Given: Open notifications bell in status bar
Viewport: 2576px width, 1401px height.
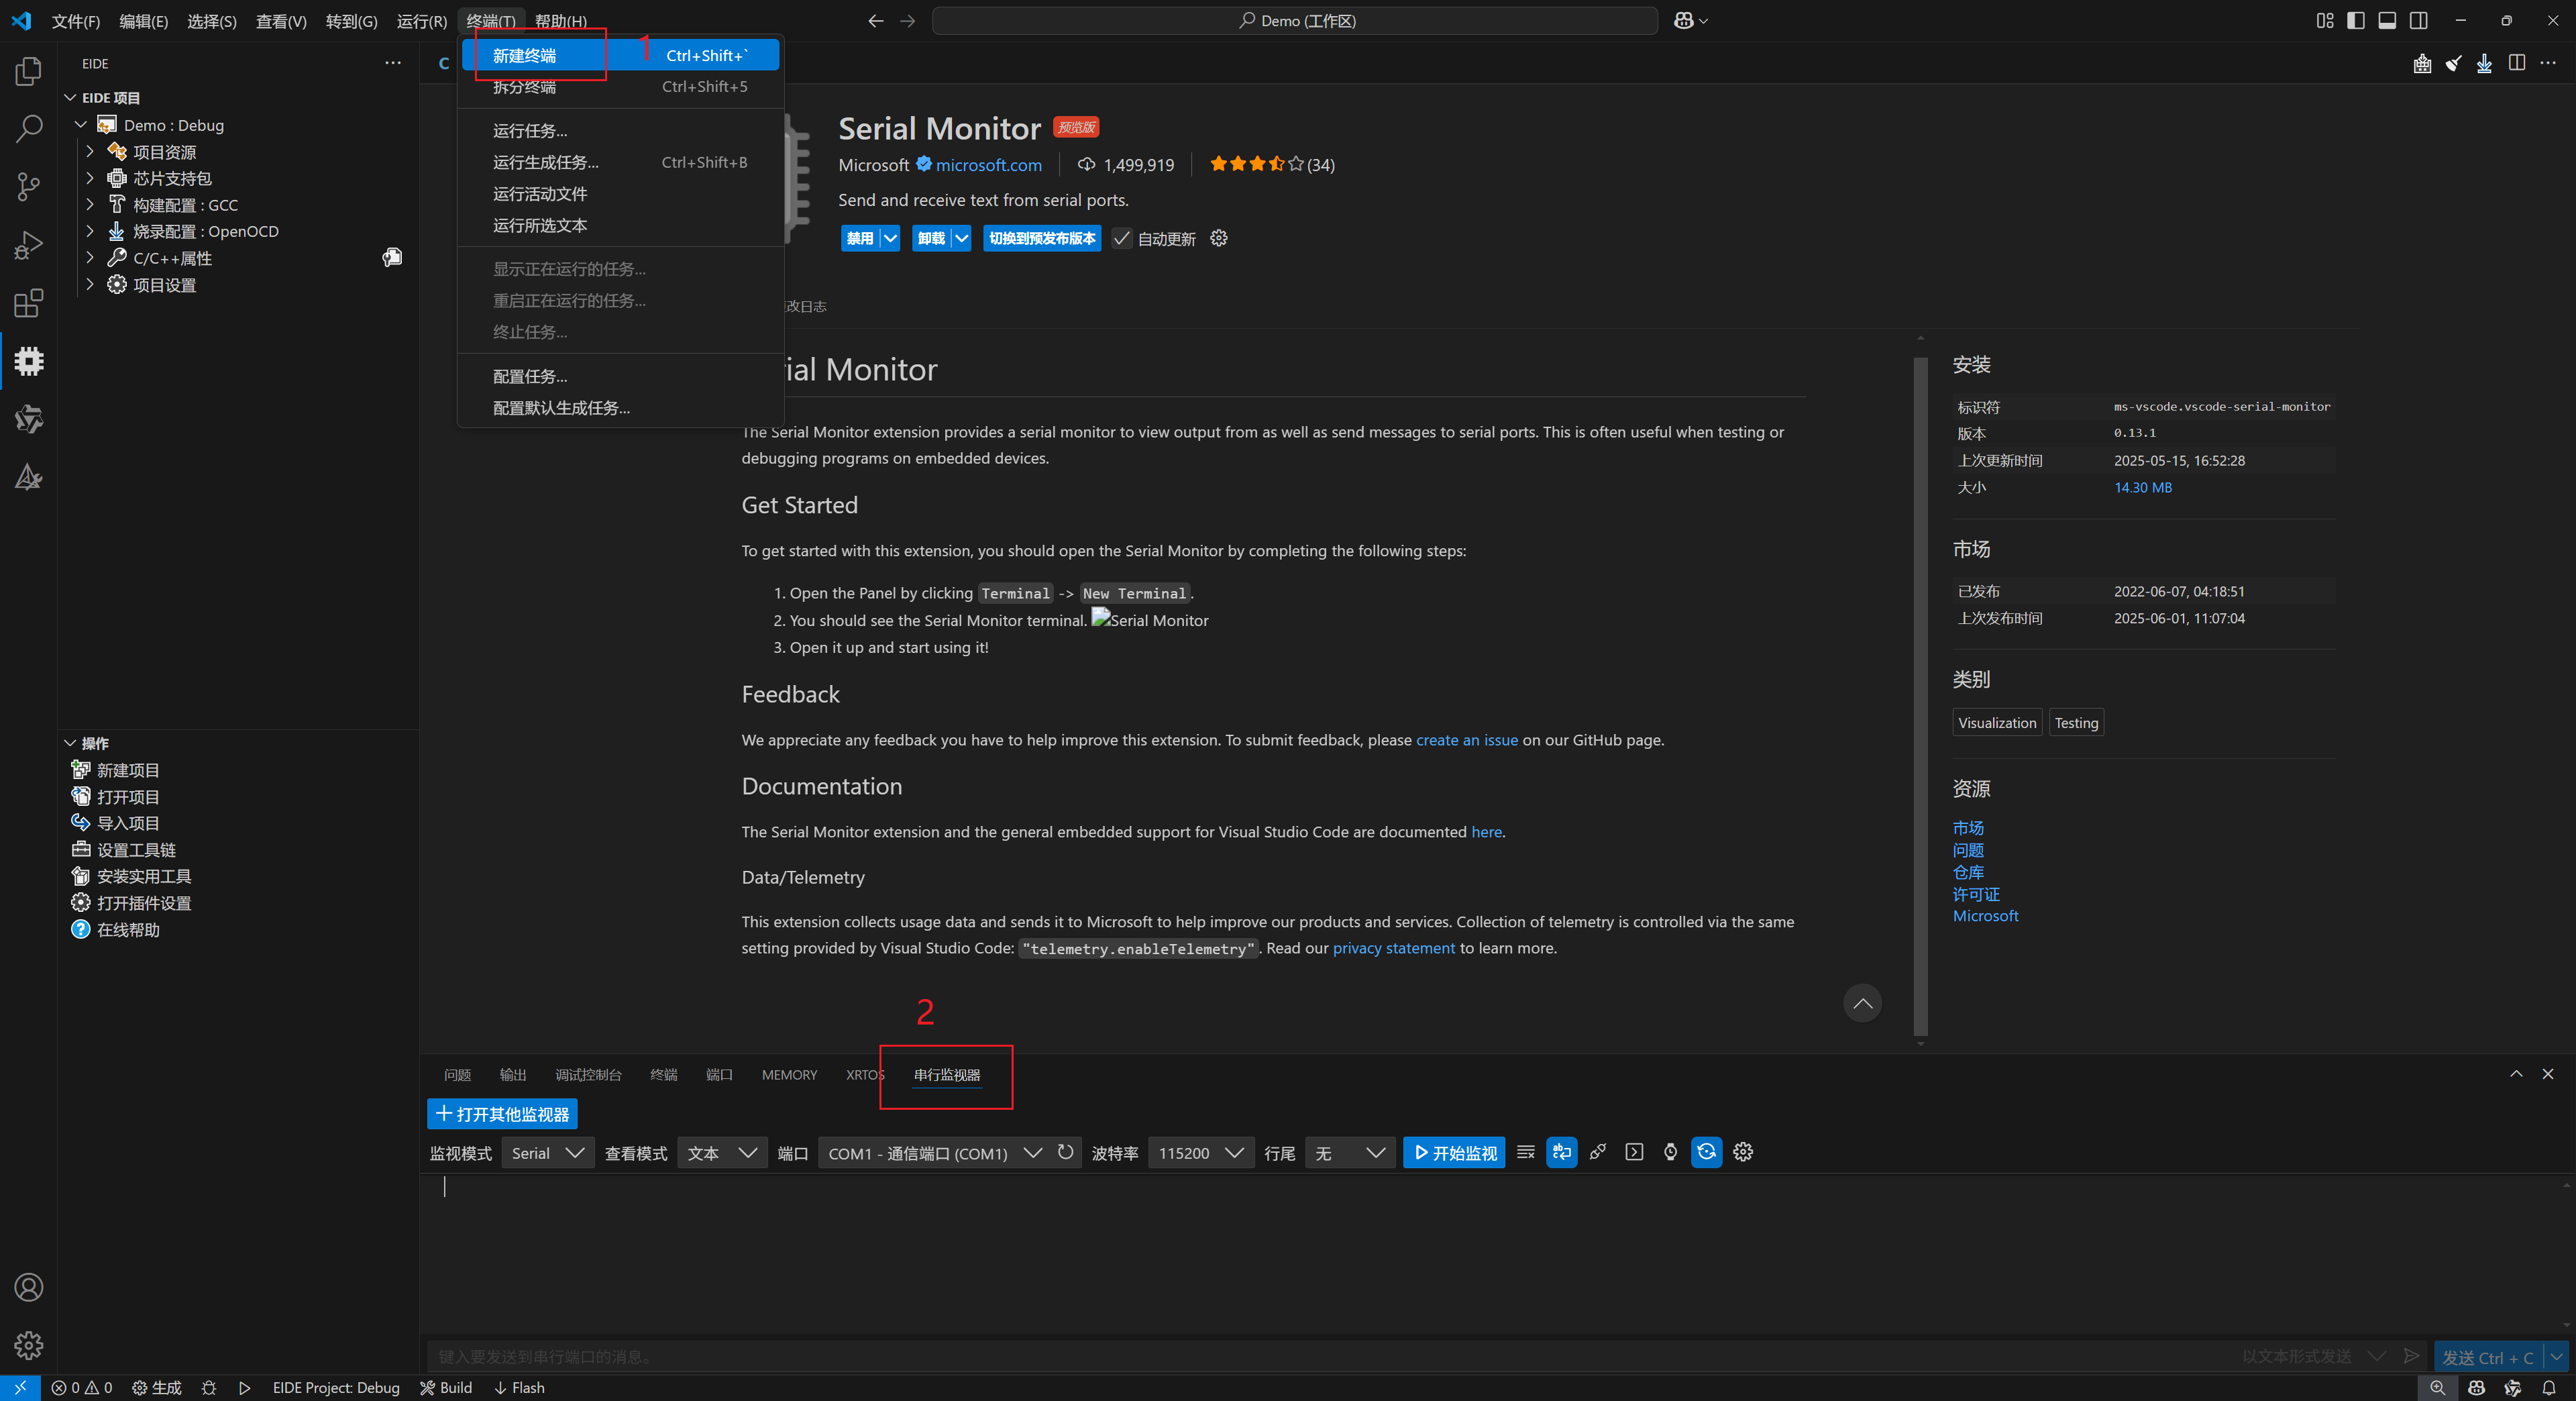Looking at the screenshot, I should coord(2549,1387).
